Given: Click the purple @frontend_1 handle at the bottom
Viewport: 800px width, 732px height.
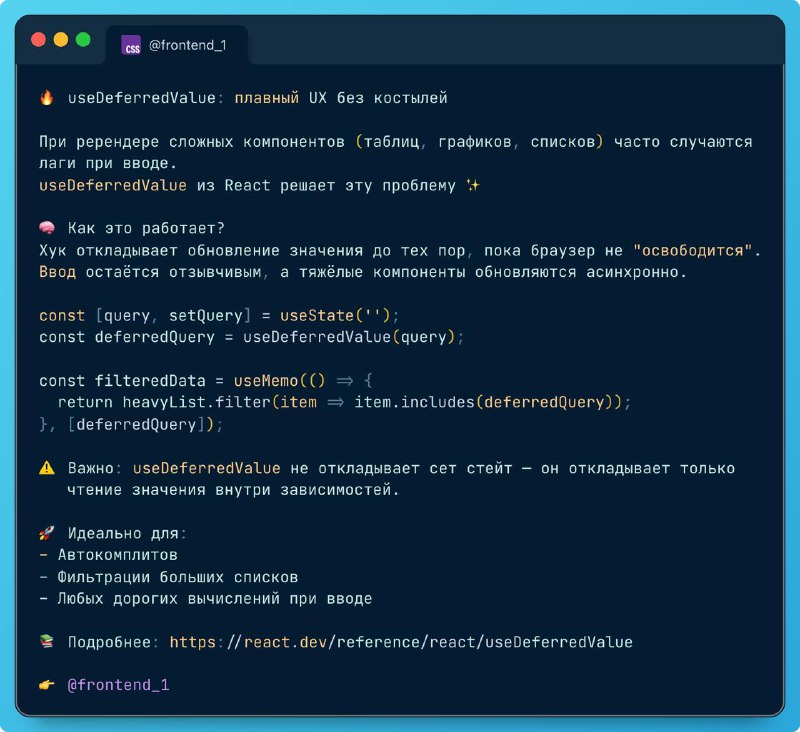Looking at the screenshot, I should coord(118,685).
